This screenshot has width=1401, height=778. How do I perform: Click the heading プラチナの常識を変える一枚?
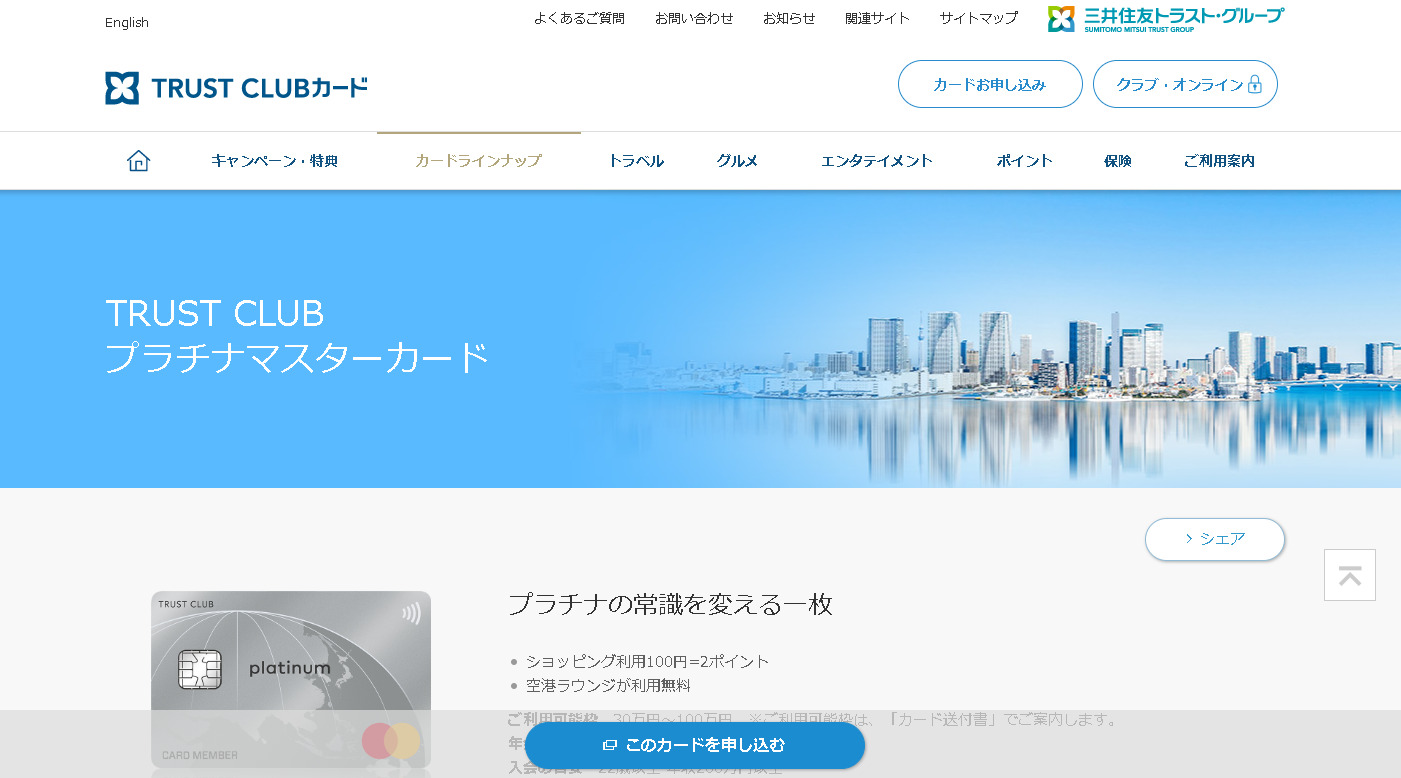pyautogui.click(x=670, y=604)
